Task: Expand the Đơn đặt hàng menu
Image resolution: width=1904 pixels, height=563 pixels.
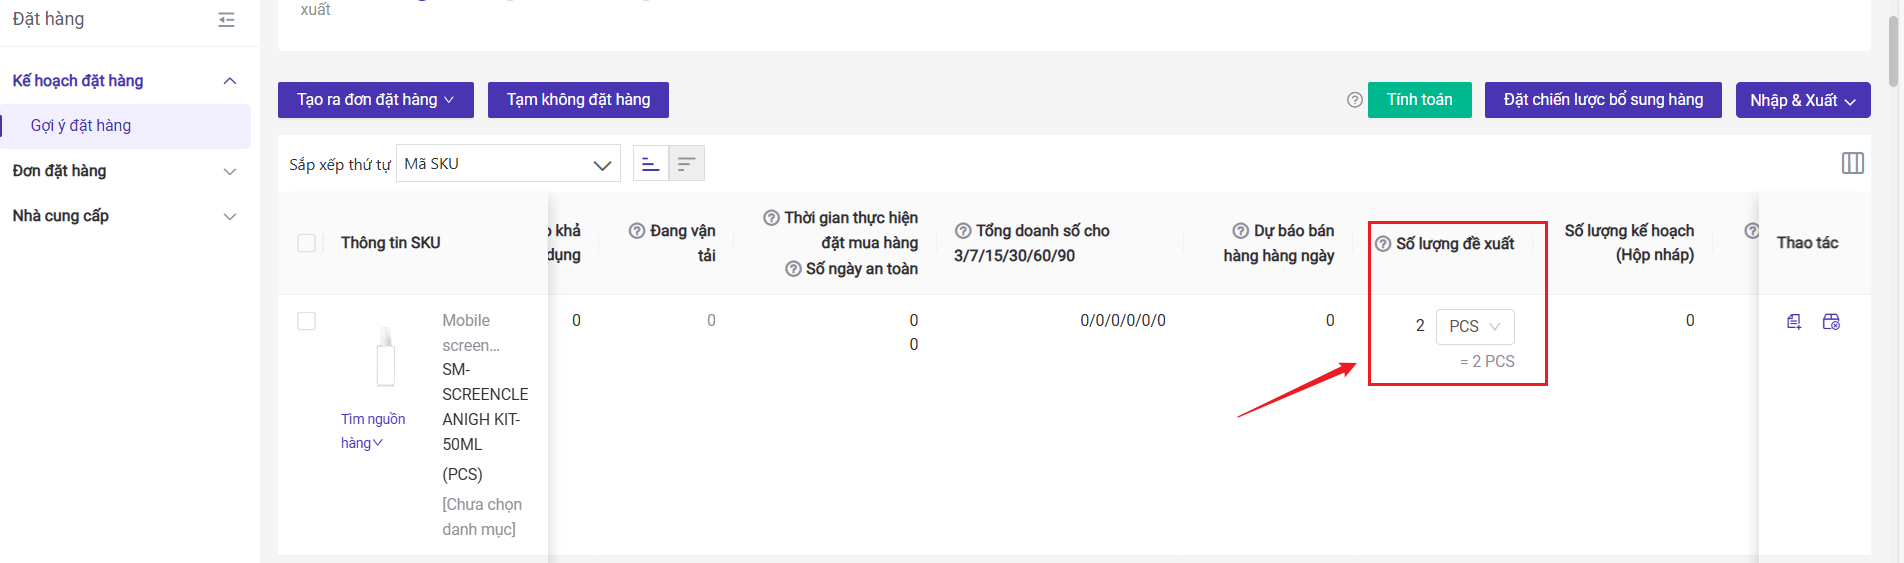Action: coord(125,171)
